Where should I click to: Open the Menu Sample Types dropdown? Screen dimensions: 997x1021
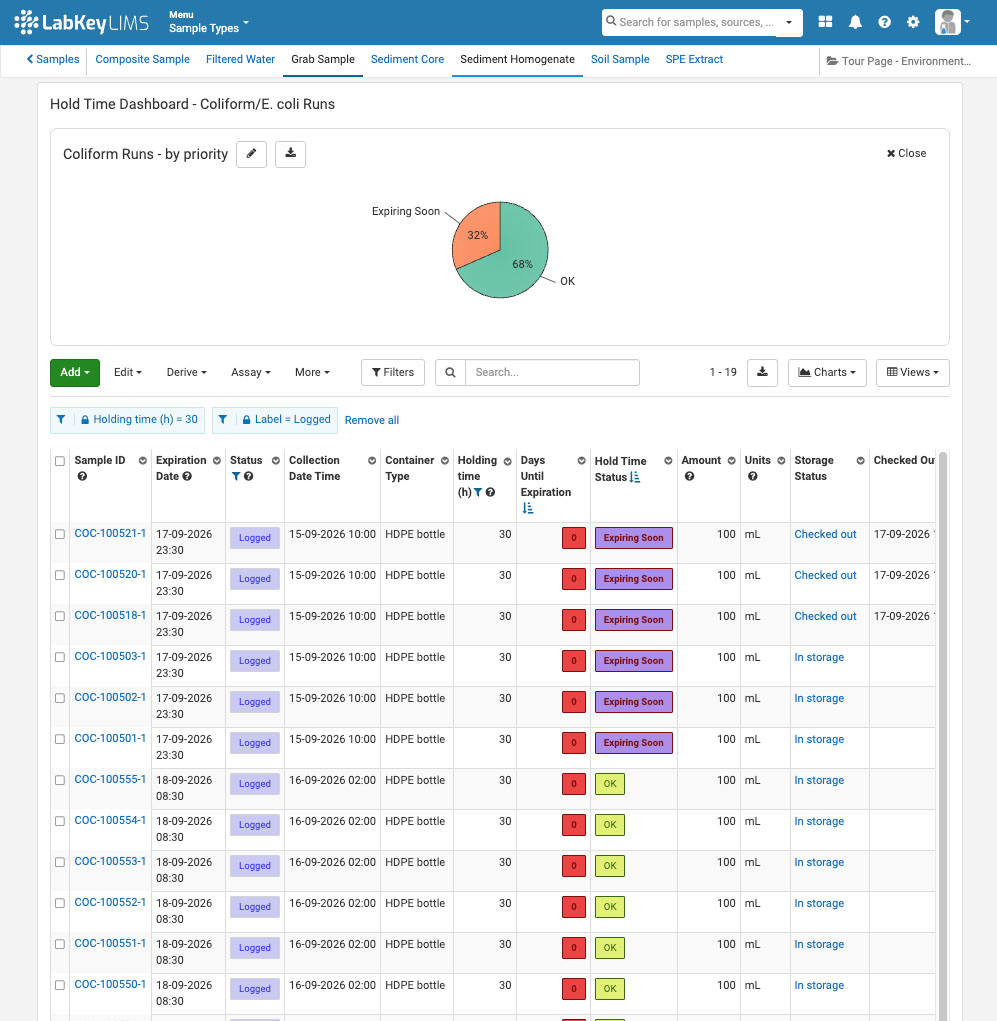pos(208,22)
